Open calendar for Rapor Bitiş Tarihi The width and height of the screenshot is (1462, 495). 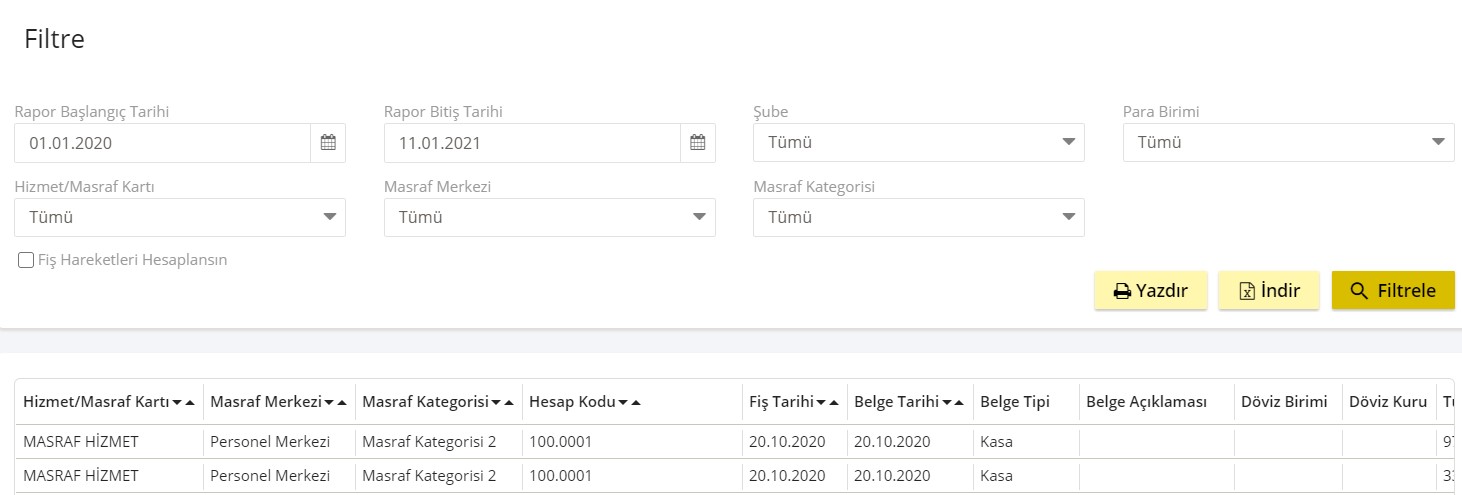point(698,143)
